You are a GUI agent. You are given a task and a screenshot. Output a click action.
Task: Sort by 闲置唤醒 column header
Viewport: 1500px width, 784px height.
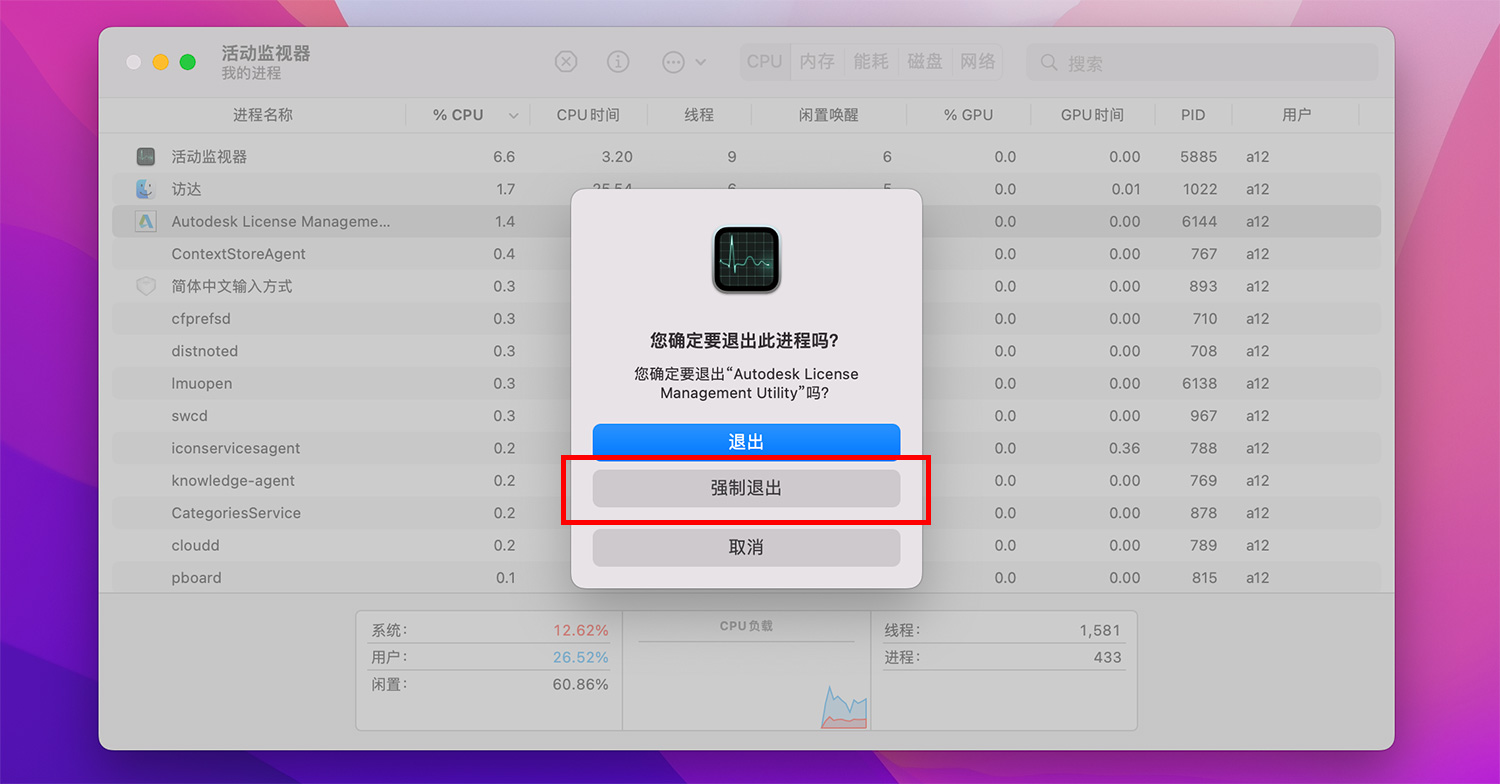tap(829, 115)
